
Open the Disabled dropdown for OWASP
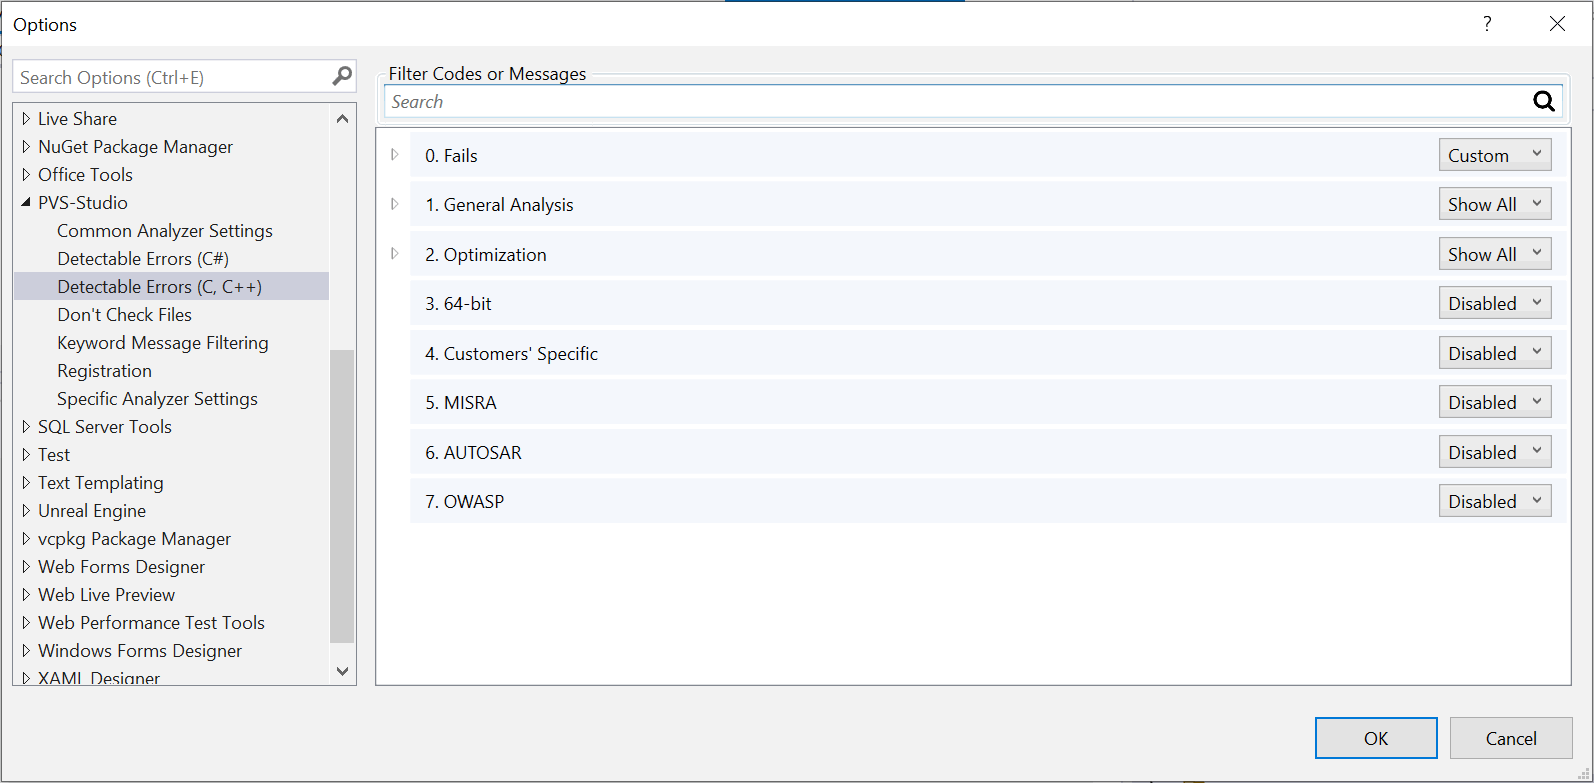click(x=1495, y=501)
